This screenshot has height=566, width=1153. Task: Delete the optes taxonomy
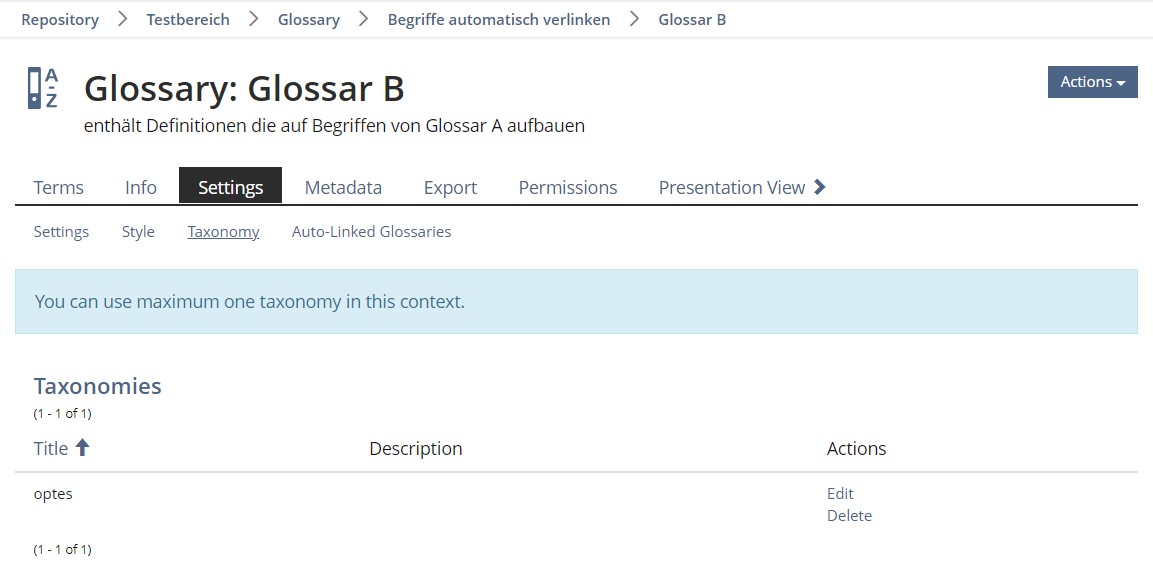click(x=849, y=516)
